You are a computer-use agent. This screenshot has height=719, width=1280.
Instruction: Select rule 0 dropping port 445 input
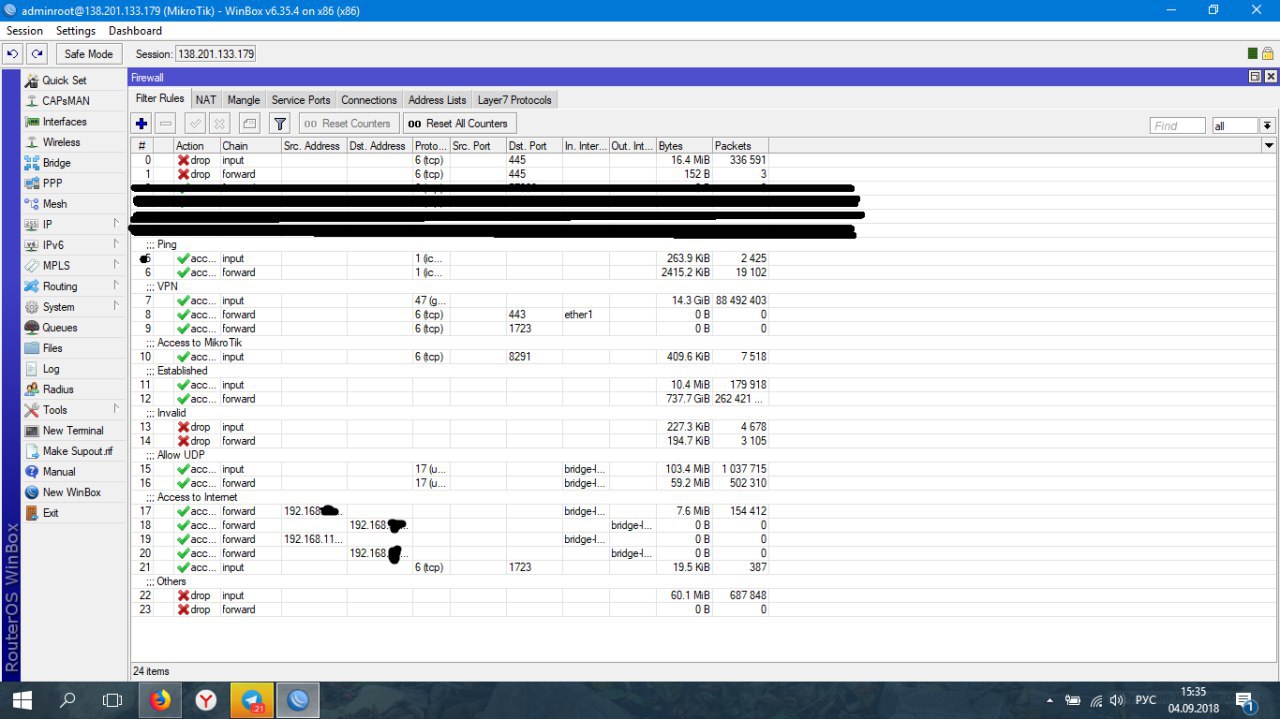[450, 160]
